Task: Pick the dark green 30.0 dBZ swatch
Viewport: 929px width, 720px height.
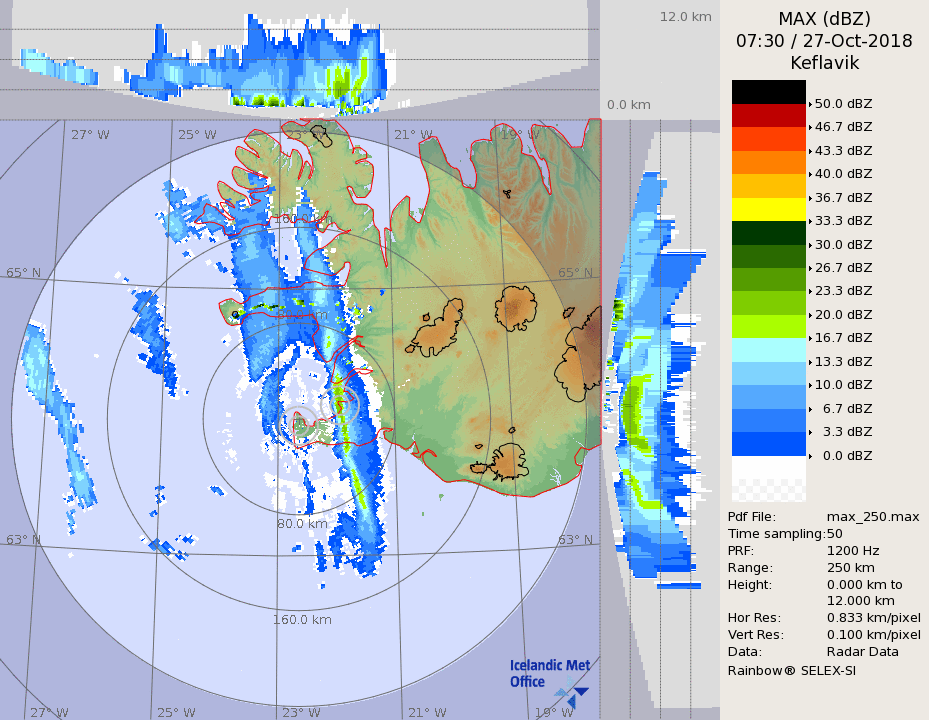Action: [x=768, y=233]
